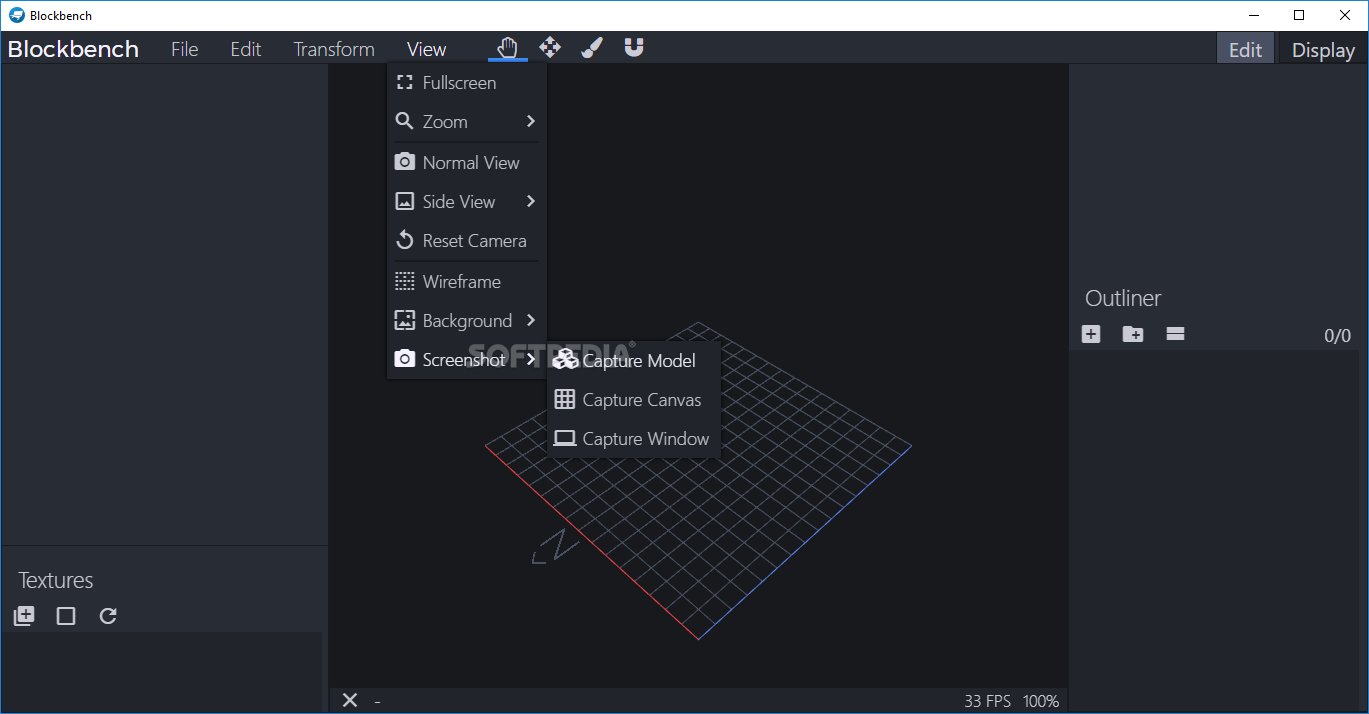Select the hand move tool

pyautogui.click(x=508, y=47)
